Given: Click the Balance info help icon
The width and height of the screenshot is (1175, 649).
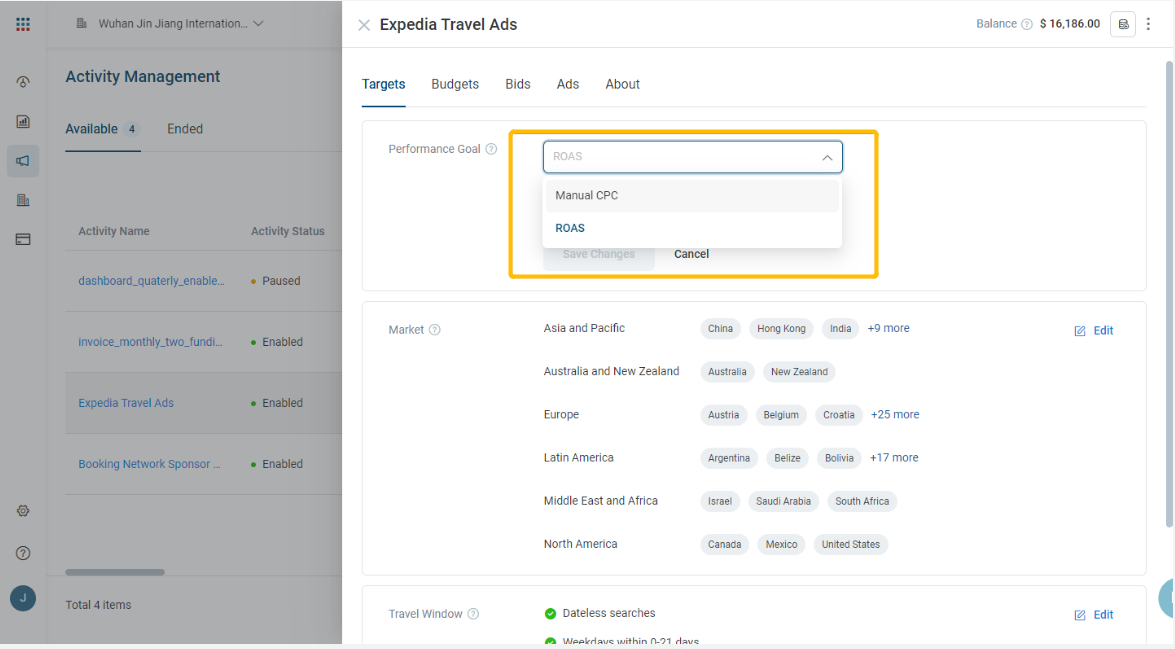Looking at the screenshot, I should tap(1027, 24).
